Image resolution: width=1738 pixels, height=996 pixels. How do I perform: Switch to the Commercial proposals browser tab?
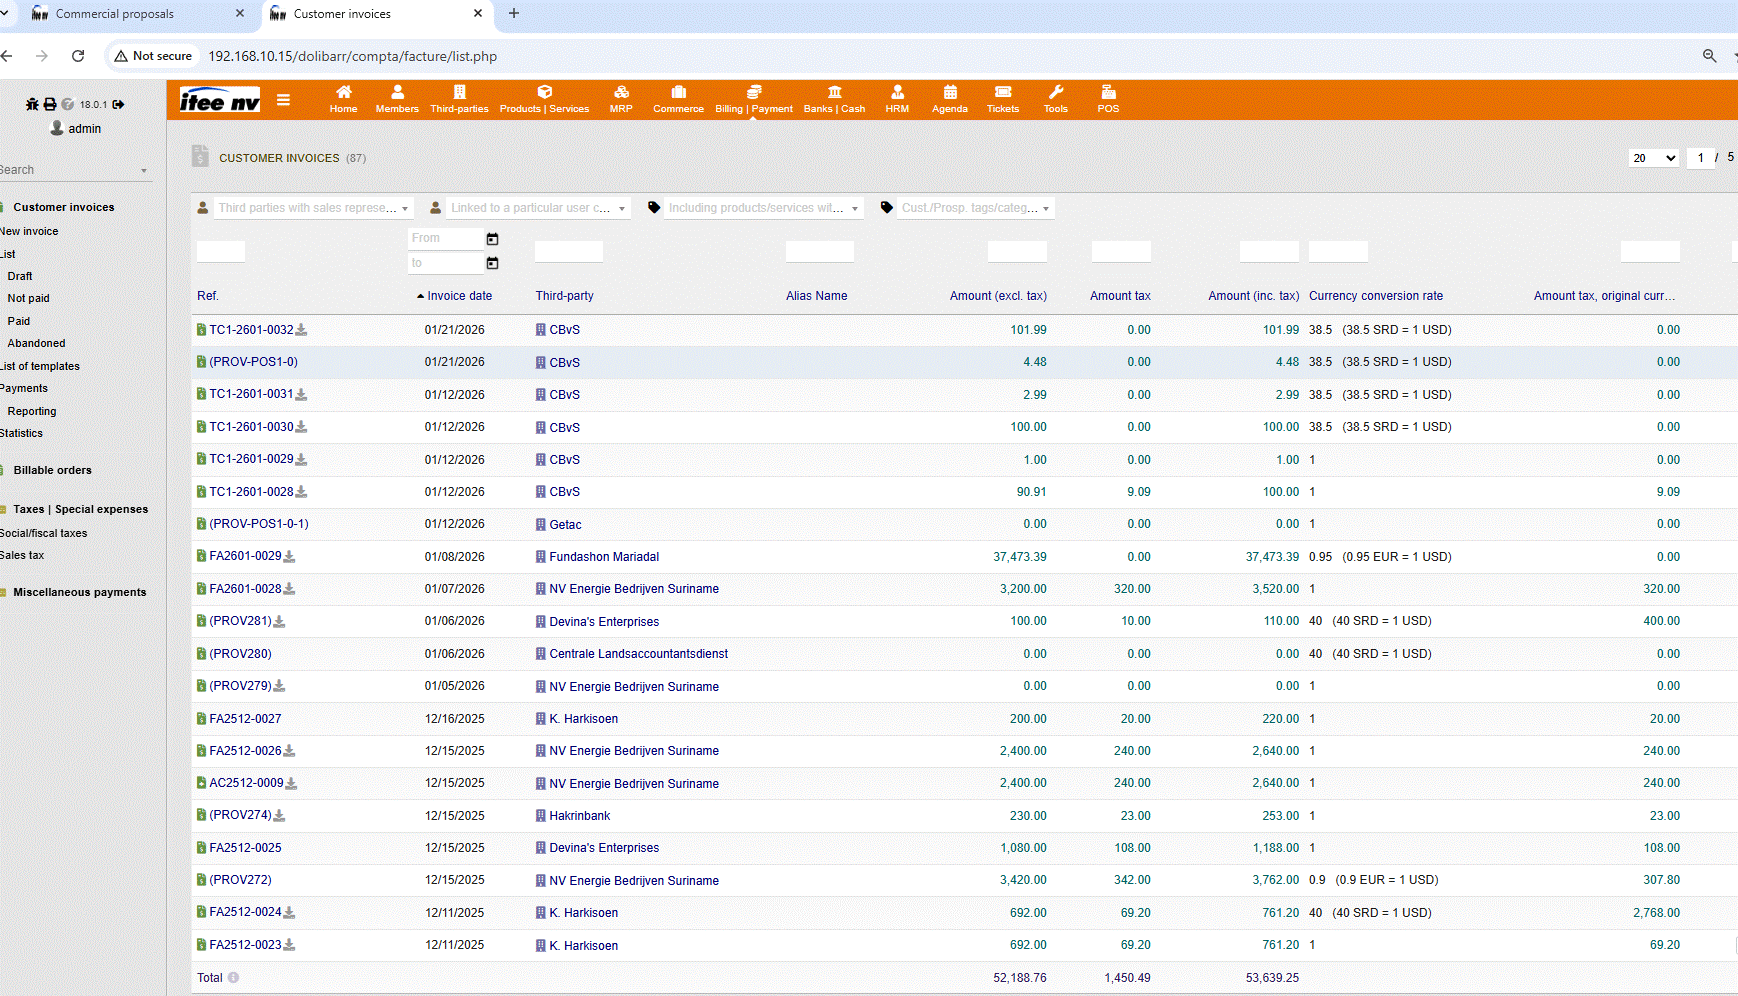click(115, 14)
